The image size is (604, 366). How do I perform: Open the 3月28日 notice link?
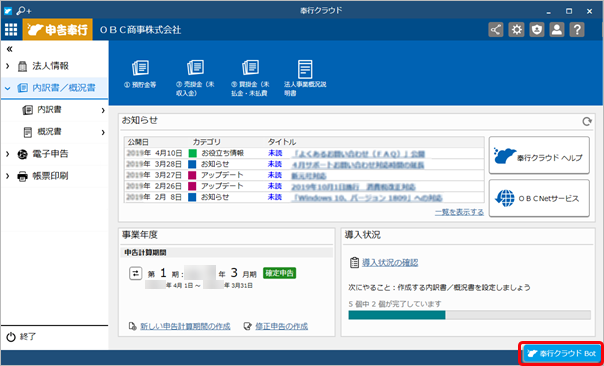358,165
